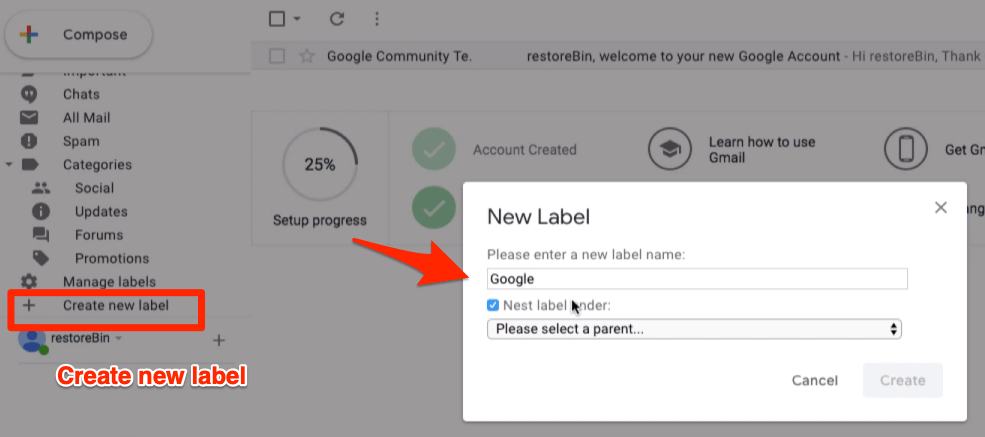Click the New Label dialog title
This screenshot has width=985, height=437.
(x=538, y=217)
